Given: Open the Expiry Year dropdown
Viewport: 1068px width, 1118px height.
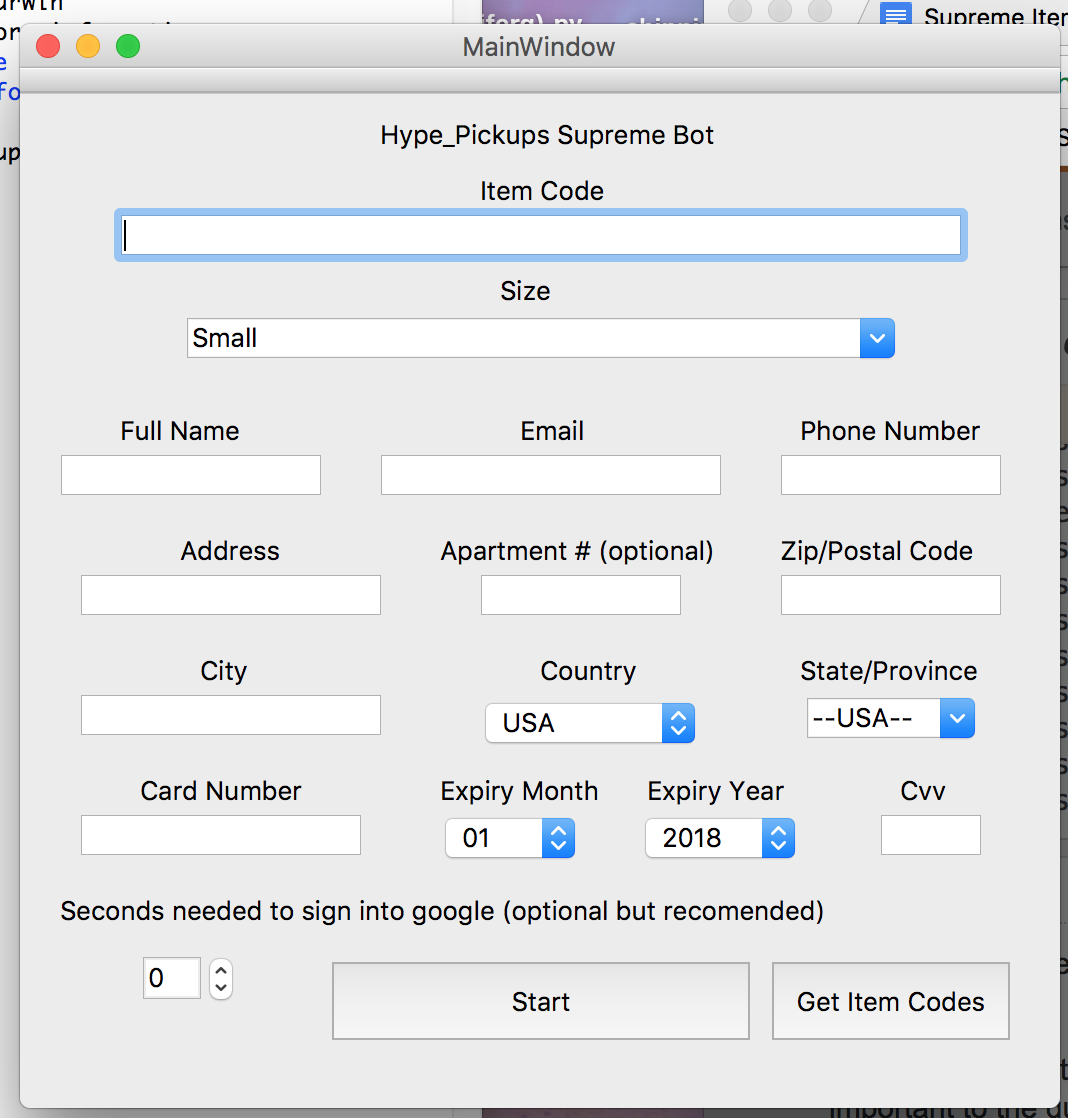Looking at the screenshot, I should tap(720, 838).
